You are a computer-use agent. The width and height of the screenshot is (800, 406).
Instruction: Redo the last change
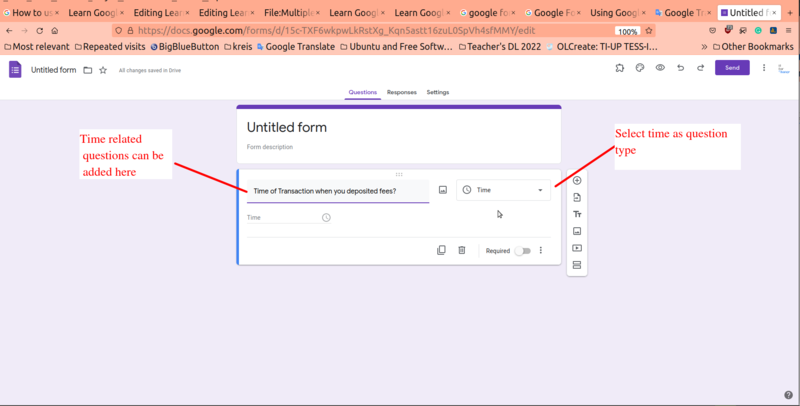pyautogui.click(x=701, y=68)
